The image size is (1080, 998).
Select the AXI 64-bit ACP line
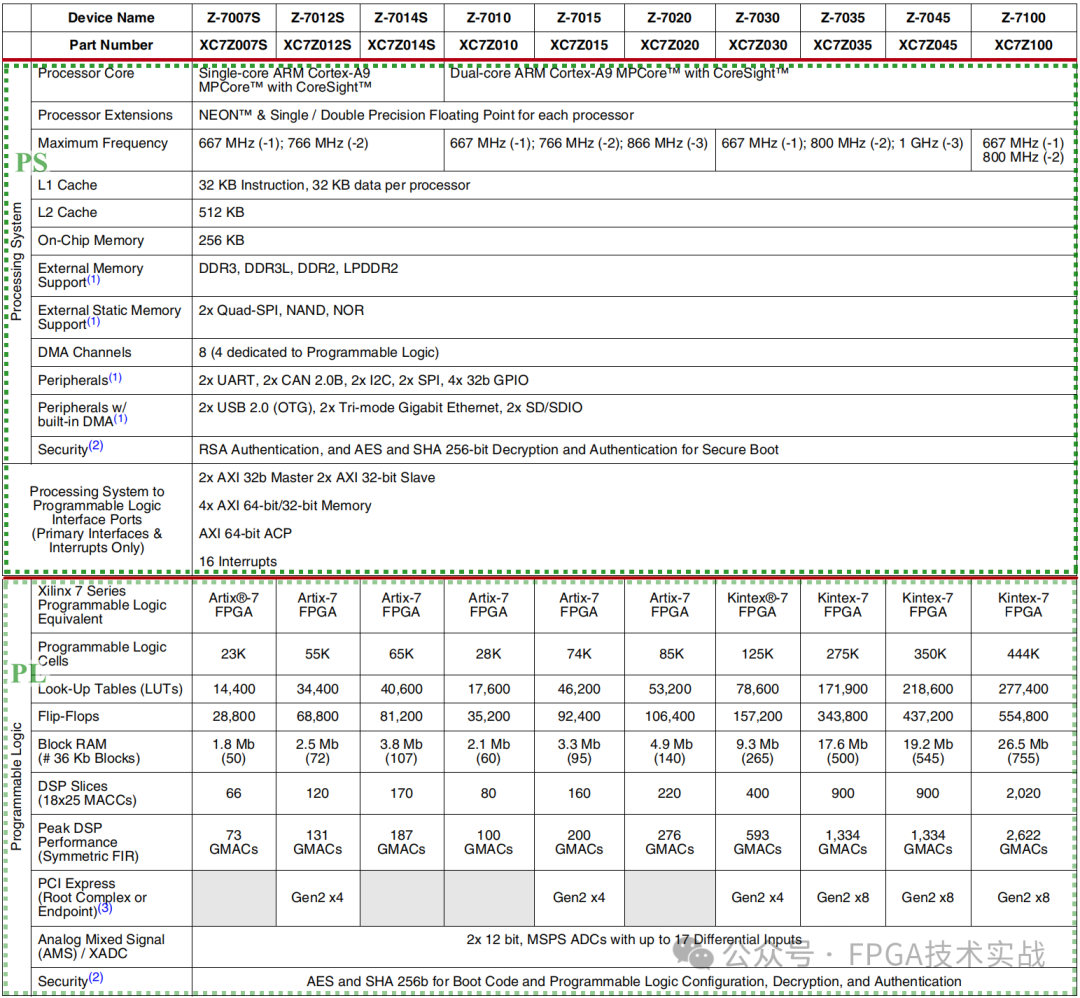coord(245,534)
